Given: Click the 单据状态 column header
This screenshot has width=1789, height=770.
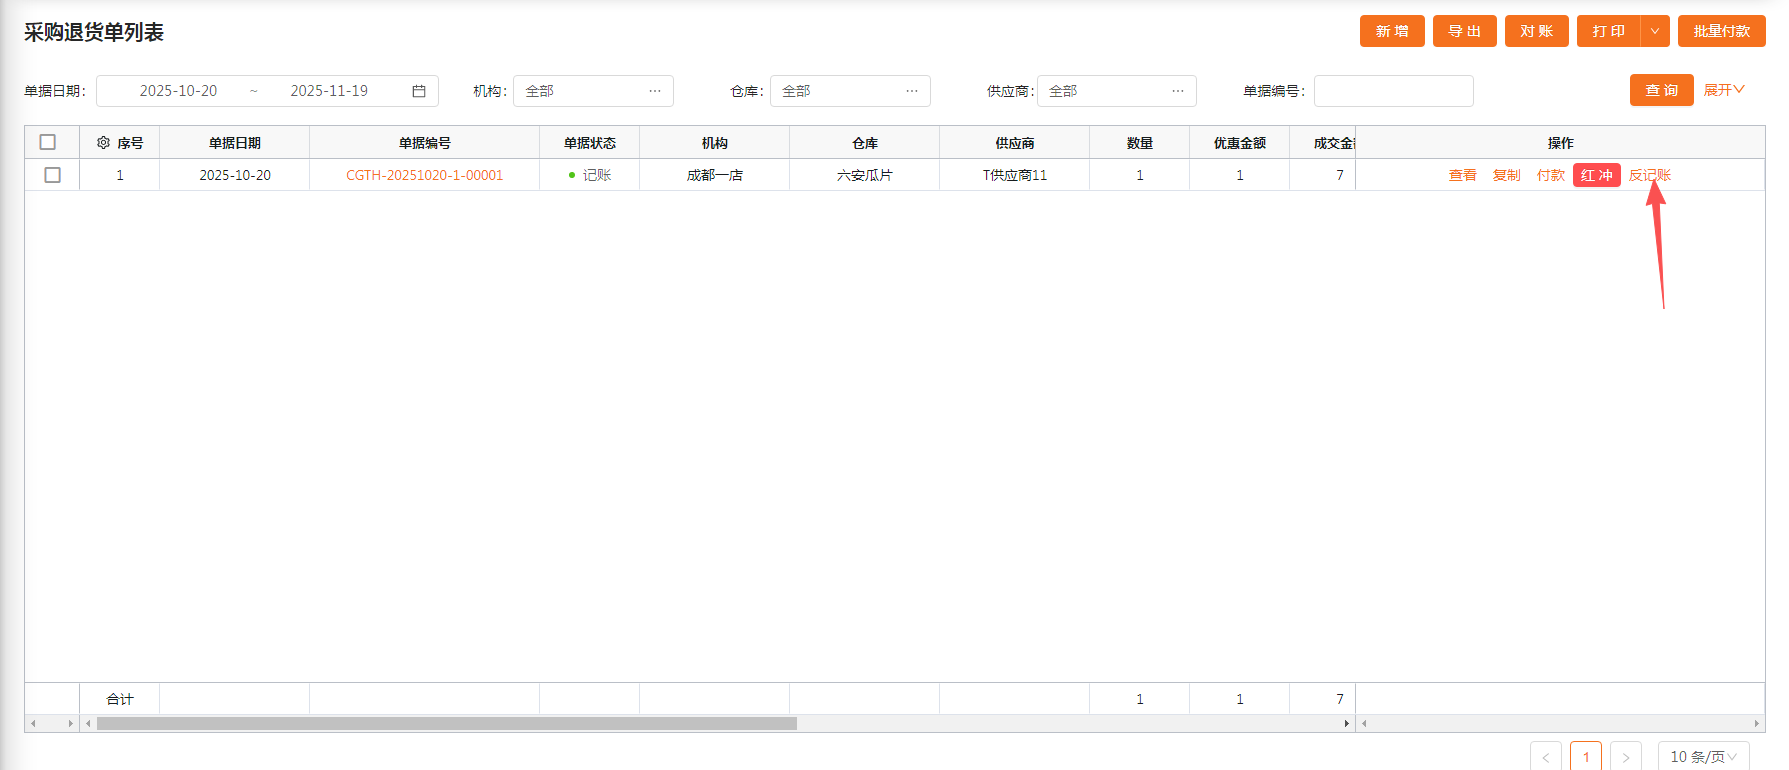Looking at the screenshot, I should (590, 143).
